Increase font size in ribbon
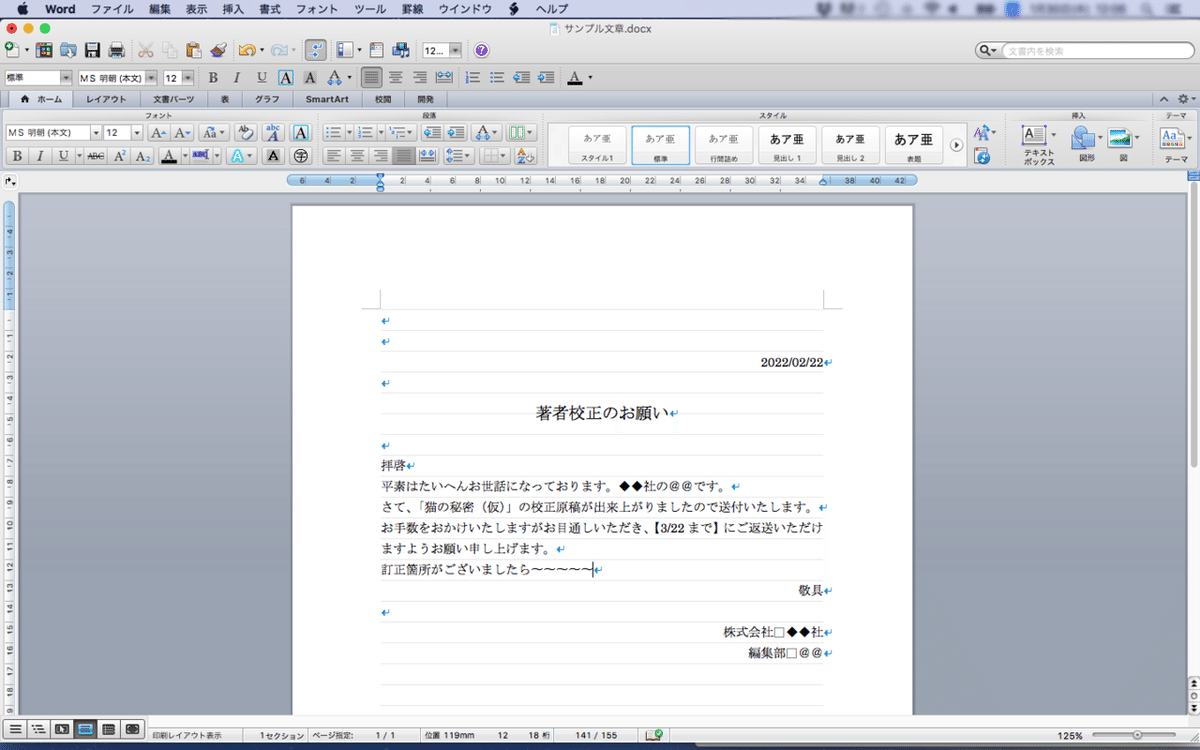 click(x=158, y=132)
